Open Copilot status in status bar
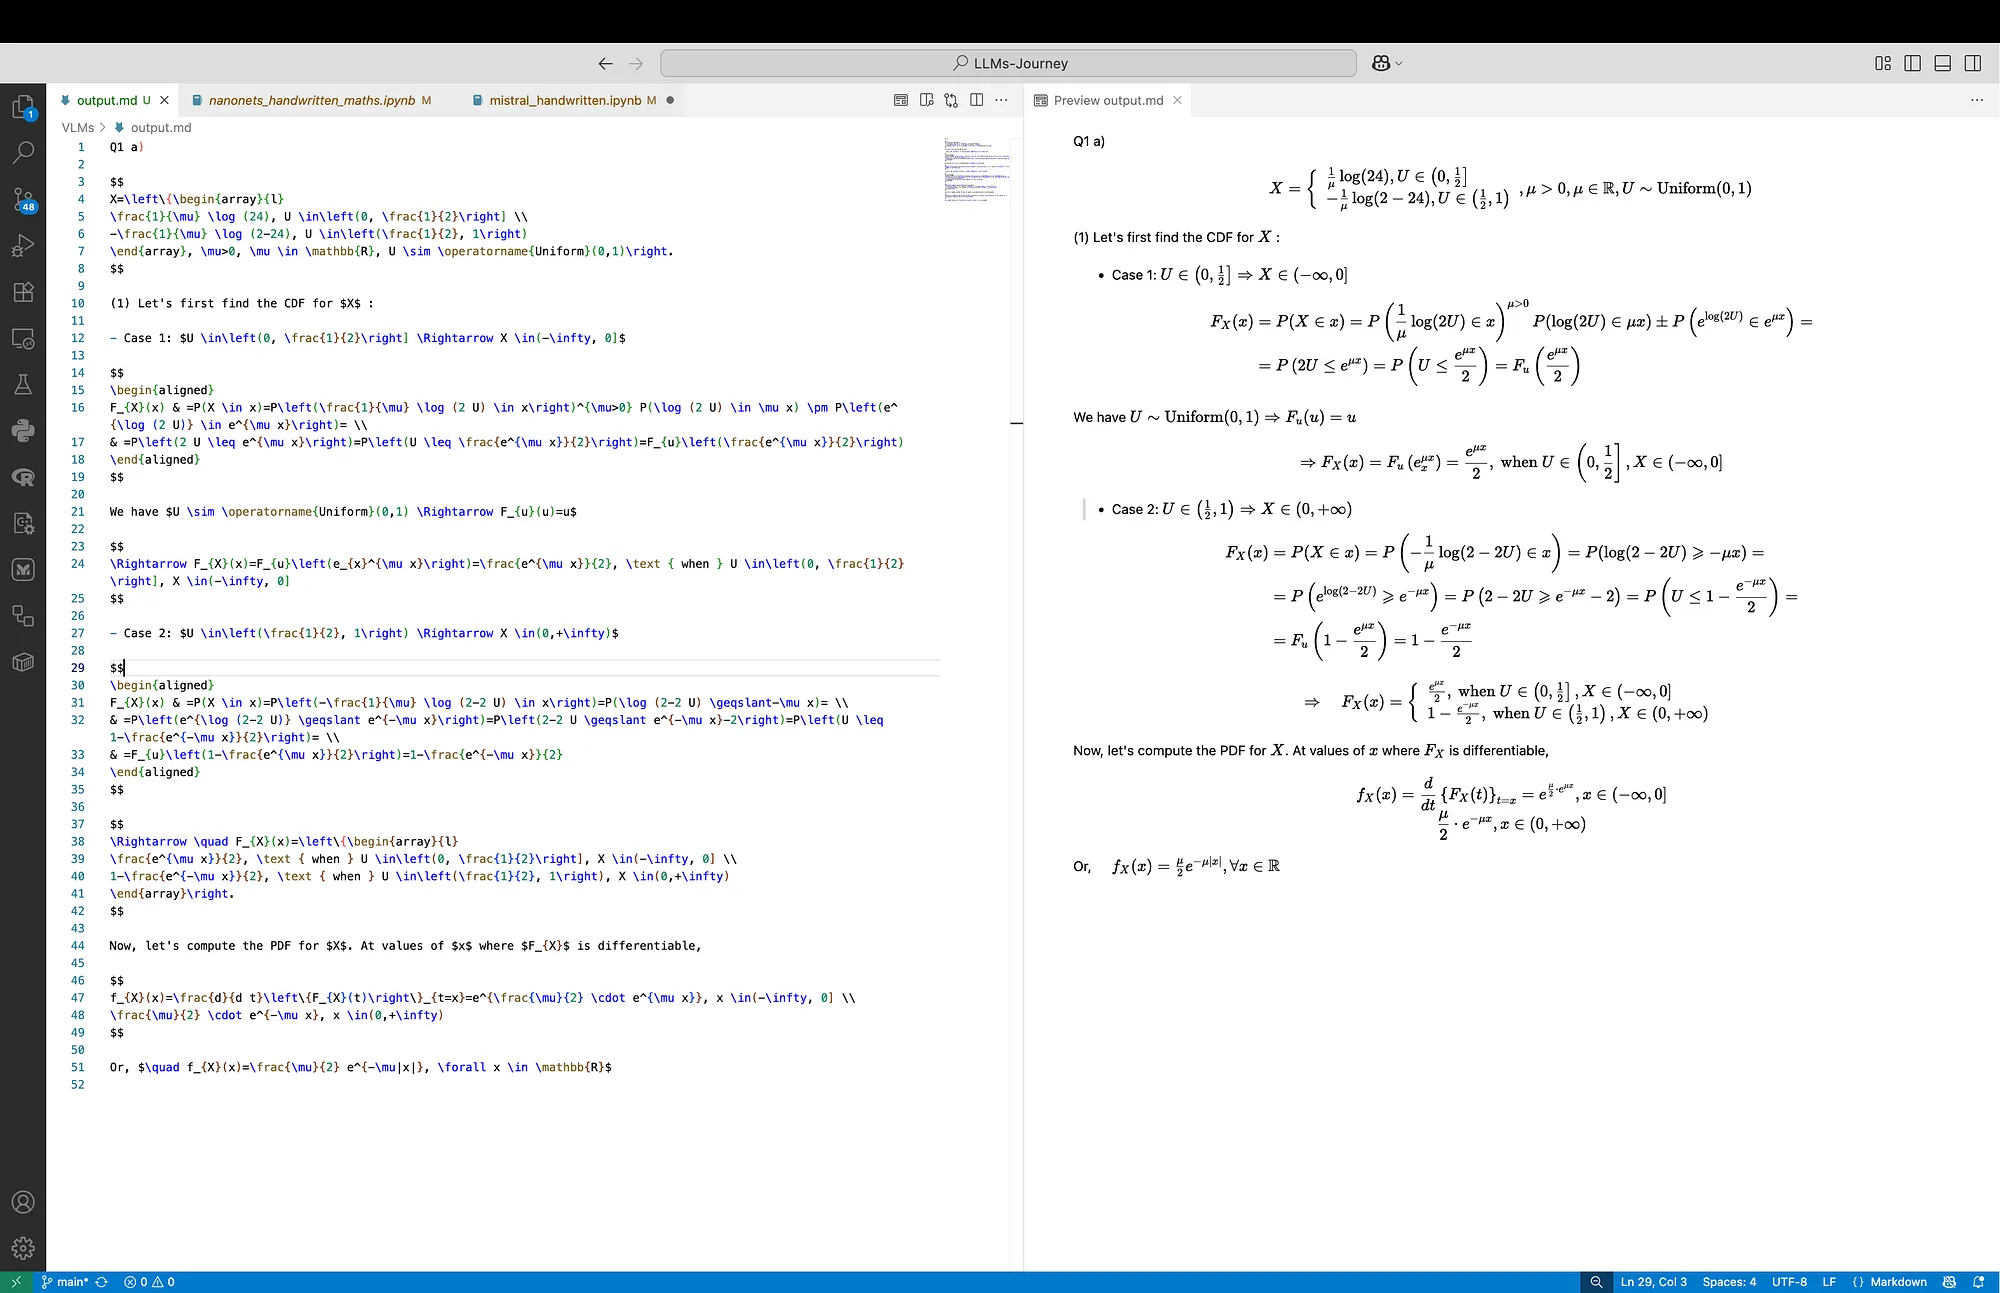This screenshot has height=1293, width=2000. point(1949,1282)
